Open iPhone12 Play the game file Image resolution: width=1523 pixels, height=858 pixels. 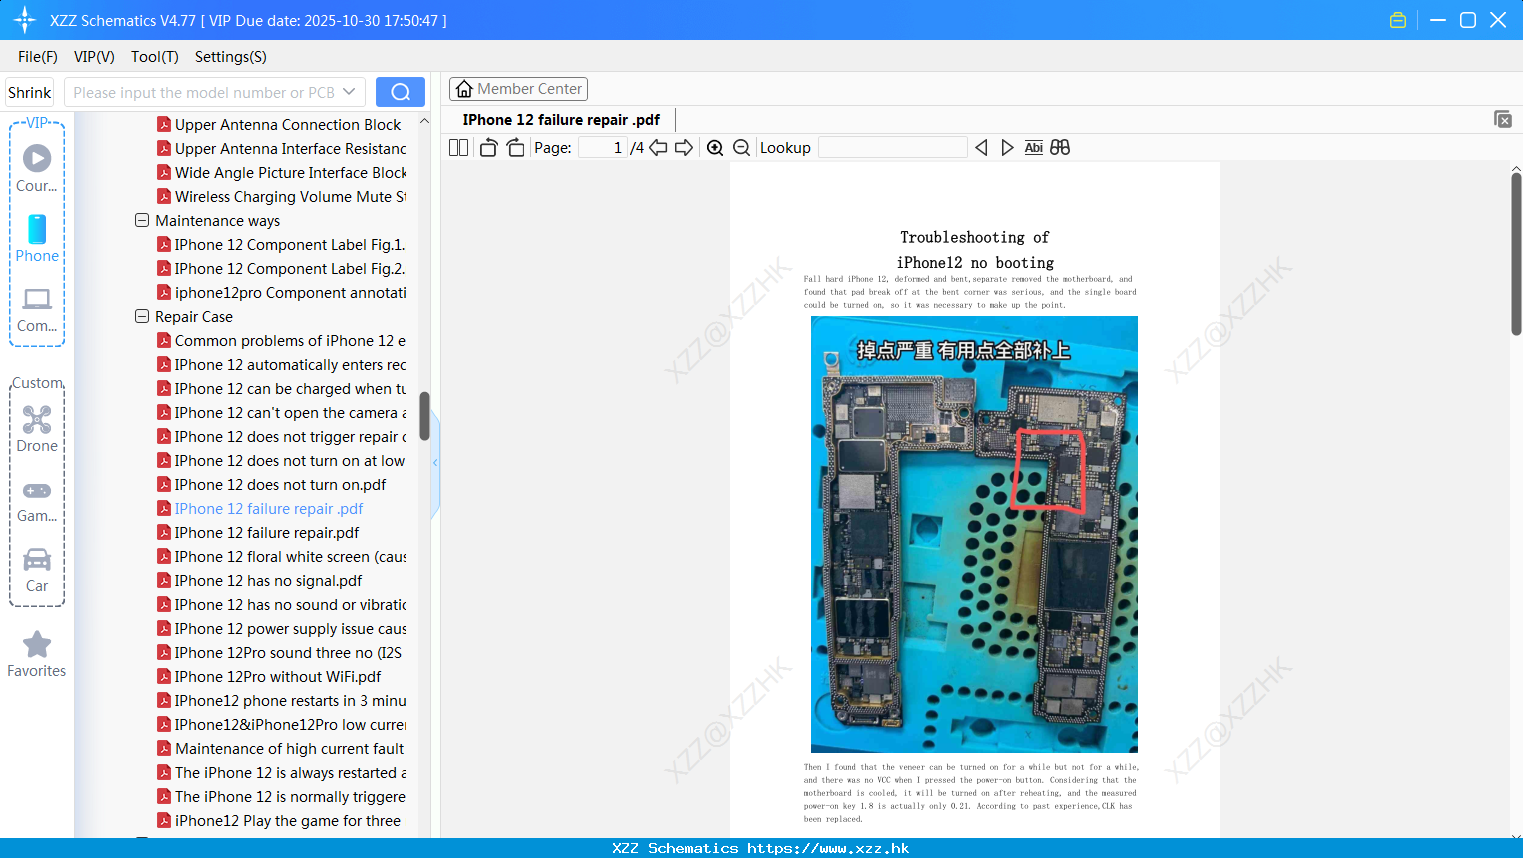click(x=279, y=820)
